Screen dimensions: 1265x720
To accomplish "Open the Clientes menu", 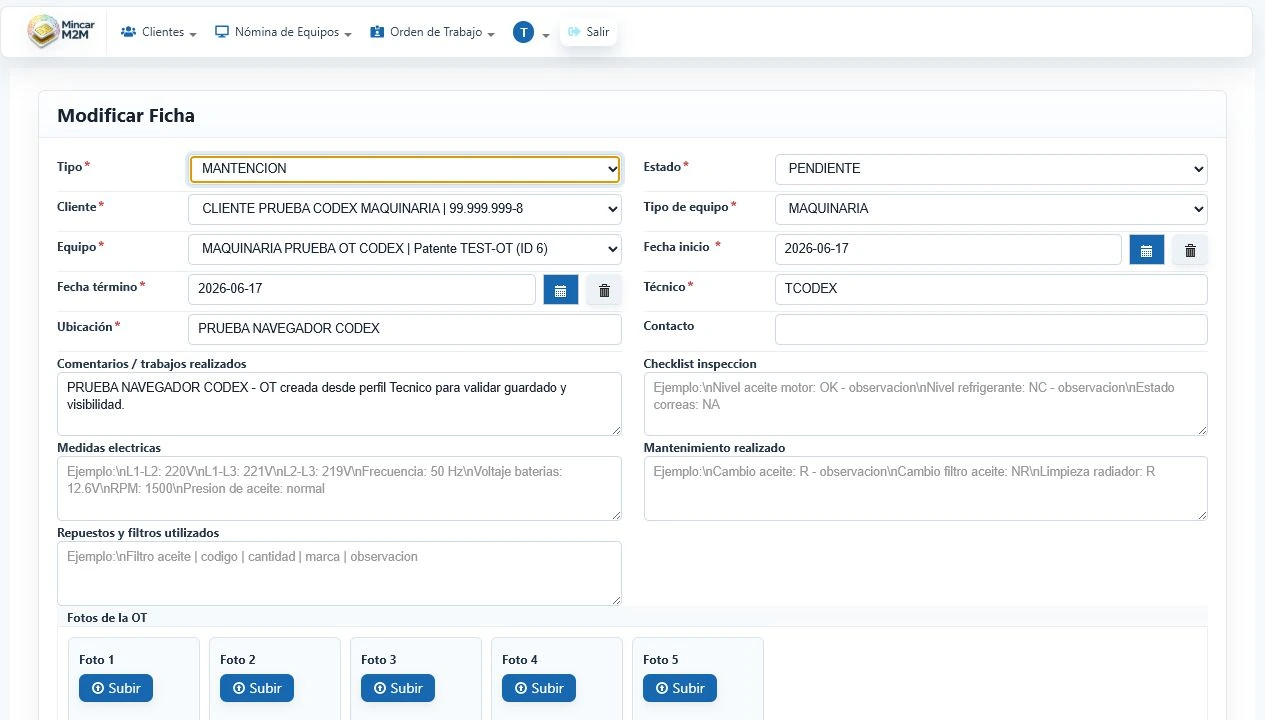I will coord(158,32).
